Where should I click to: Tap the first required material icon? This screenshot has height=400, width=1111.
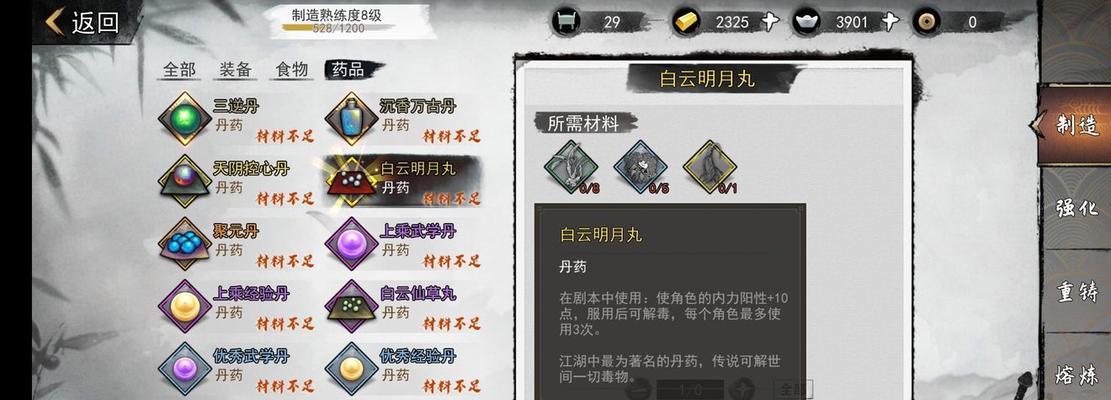pyautogui.click(x=571, y=166)
